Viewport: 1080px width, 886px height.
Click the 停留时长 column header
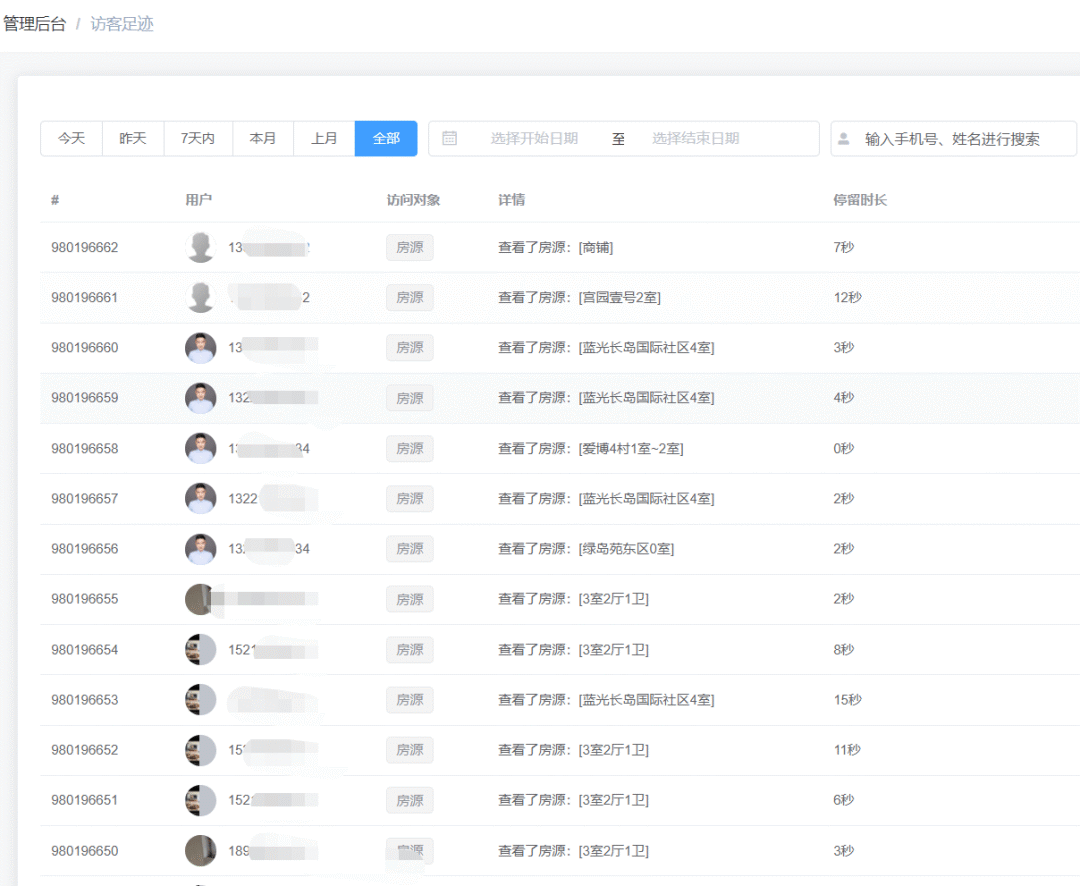[x=860, y=200]
